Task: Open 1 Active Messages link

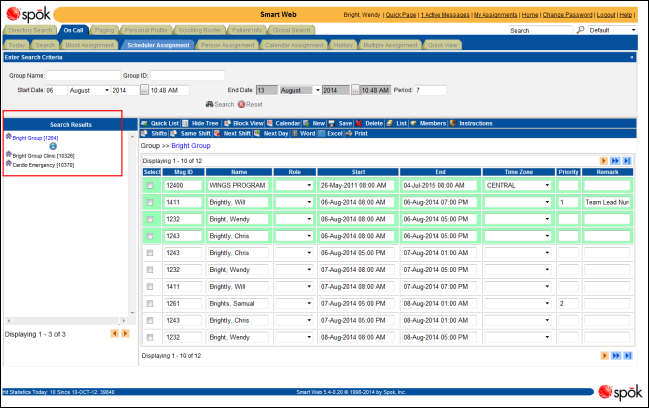Action: coord(445,14)
